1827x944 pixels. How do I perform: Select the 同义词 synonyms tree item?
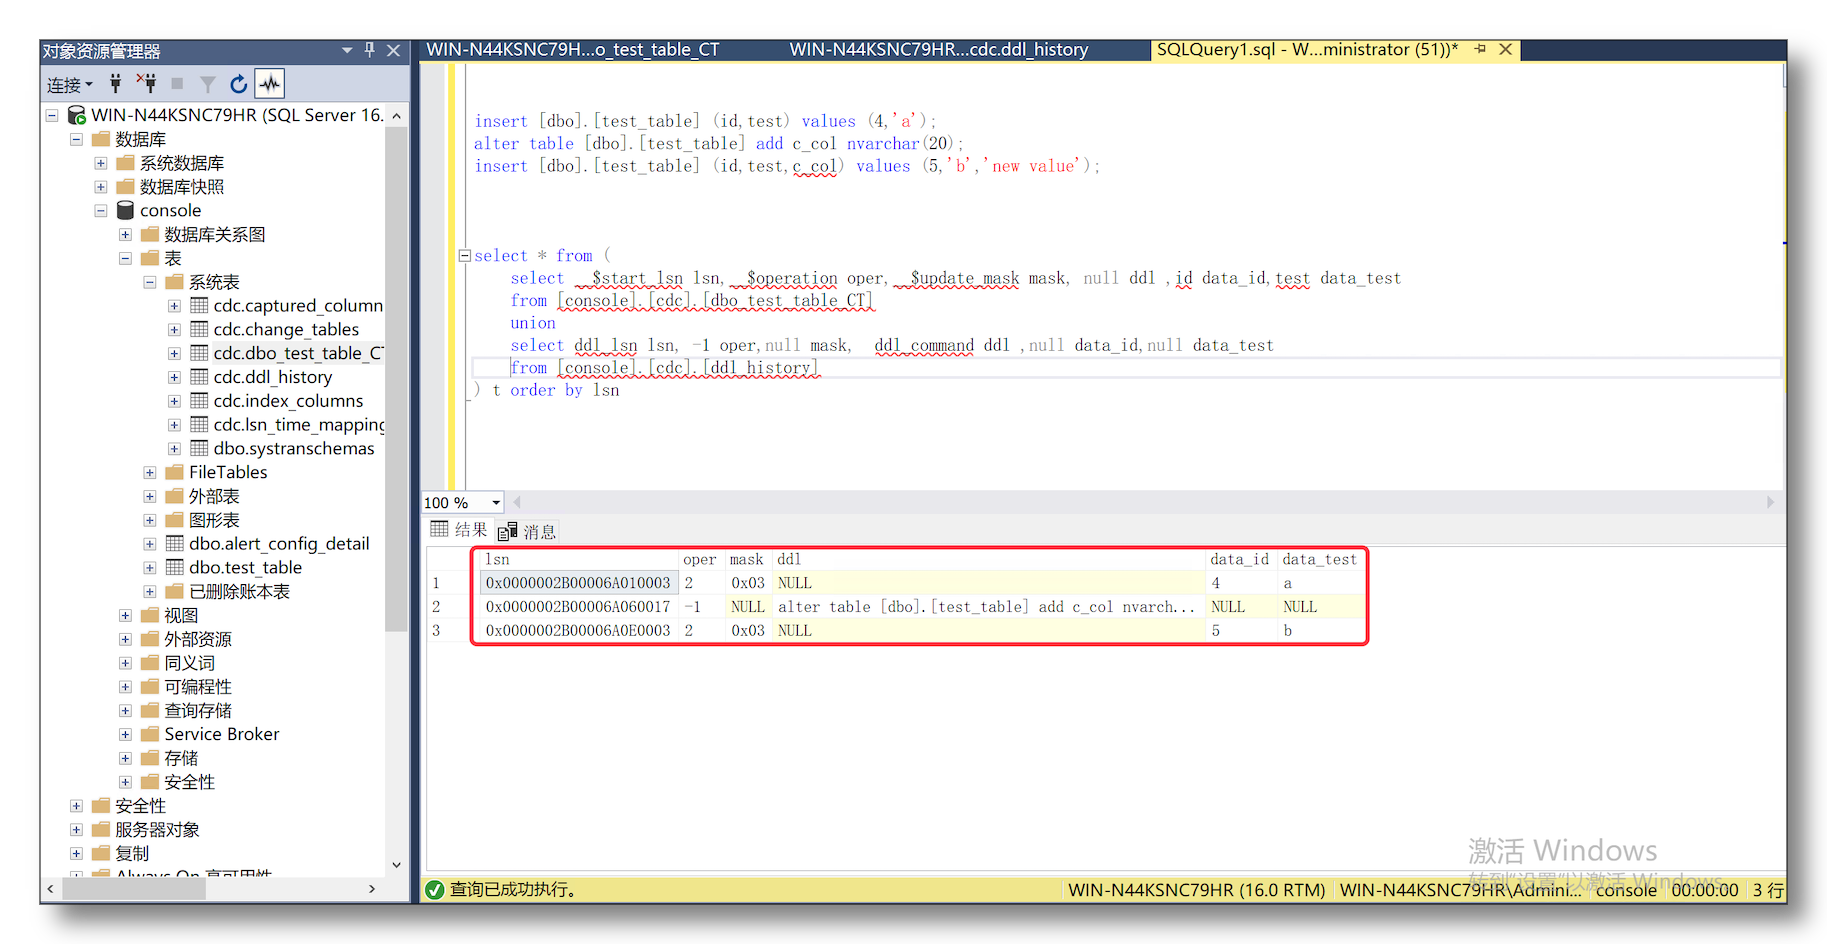pyautogui.click(x=189, y=663)
